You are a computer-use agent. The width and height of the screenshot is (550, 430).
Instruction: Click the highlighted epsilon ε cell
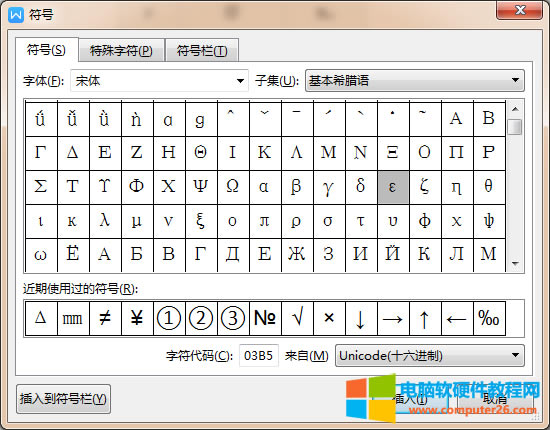(393, 187)
